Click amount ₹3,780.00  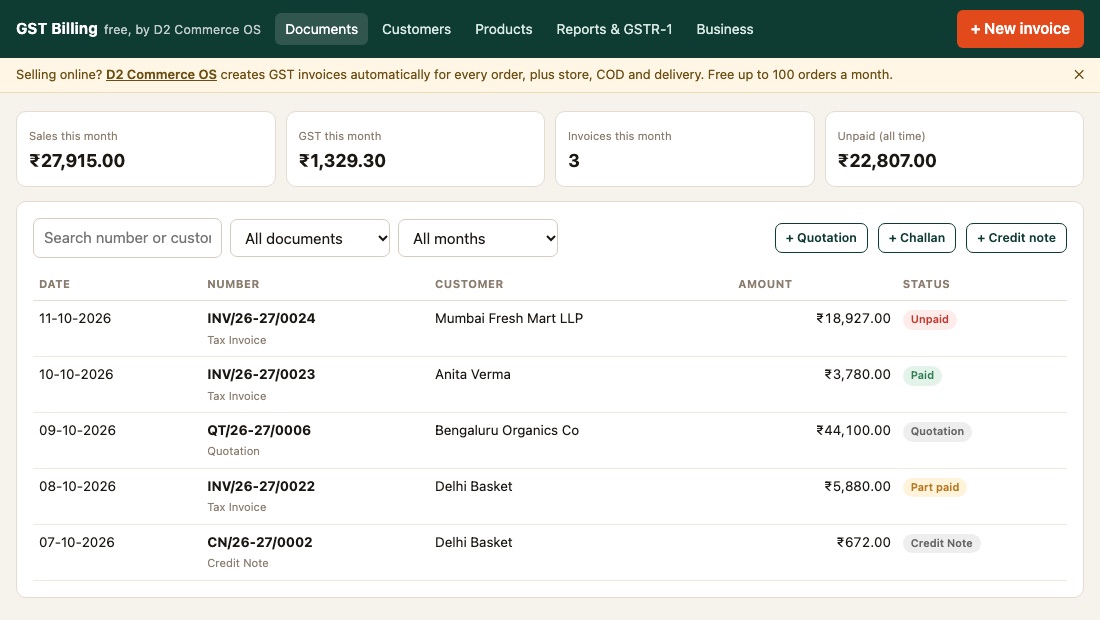[x=857, y=375]
